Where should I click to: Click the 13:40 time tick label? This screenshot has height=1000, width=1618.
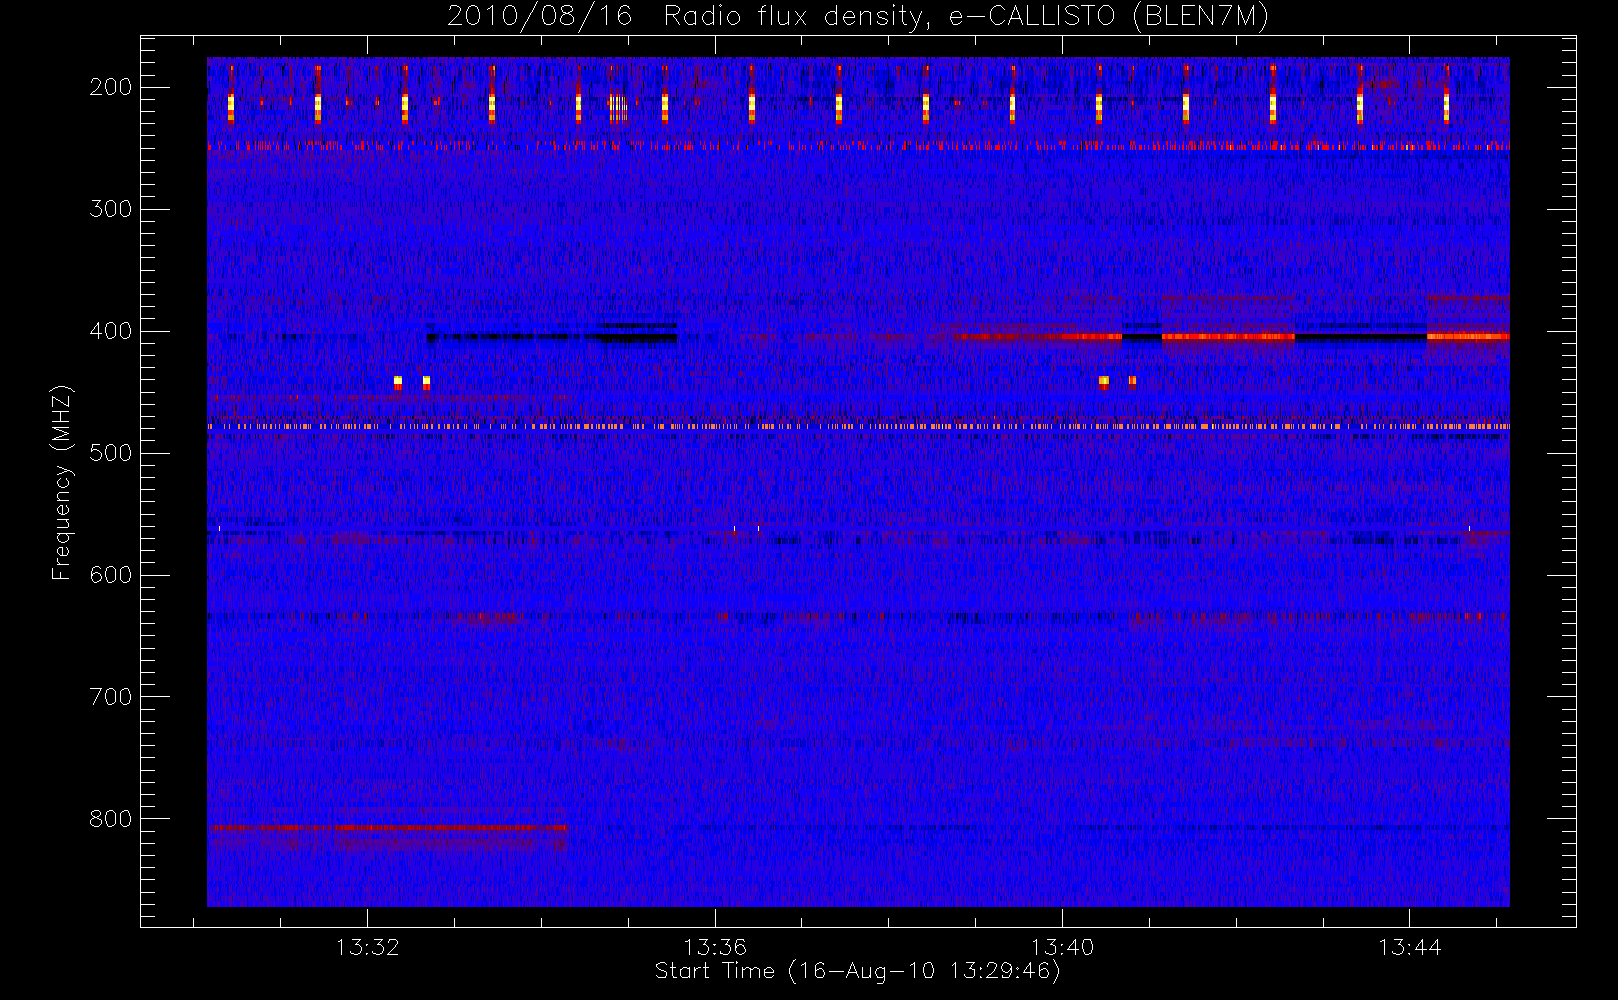(x=1062, y=947)
